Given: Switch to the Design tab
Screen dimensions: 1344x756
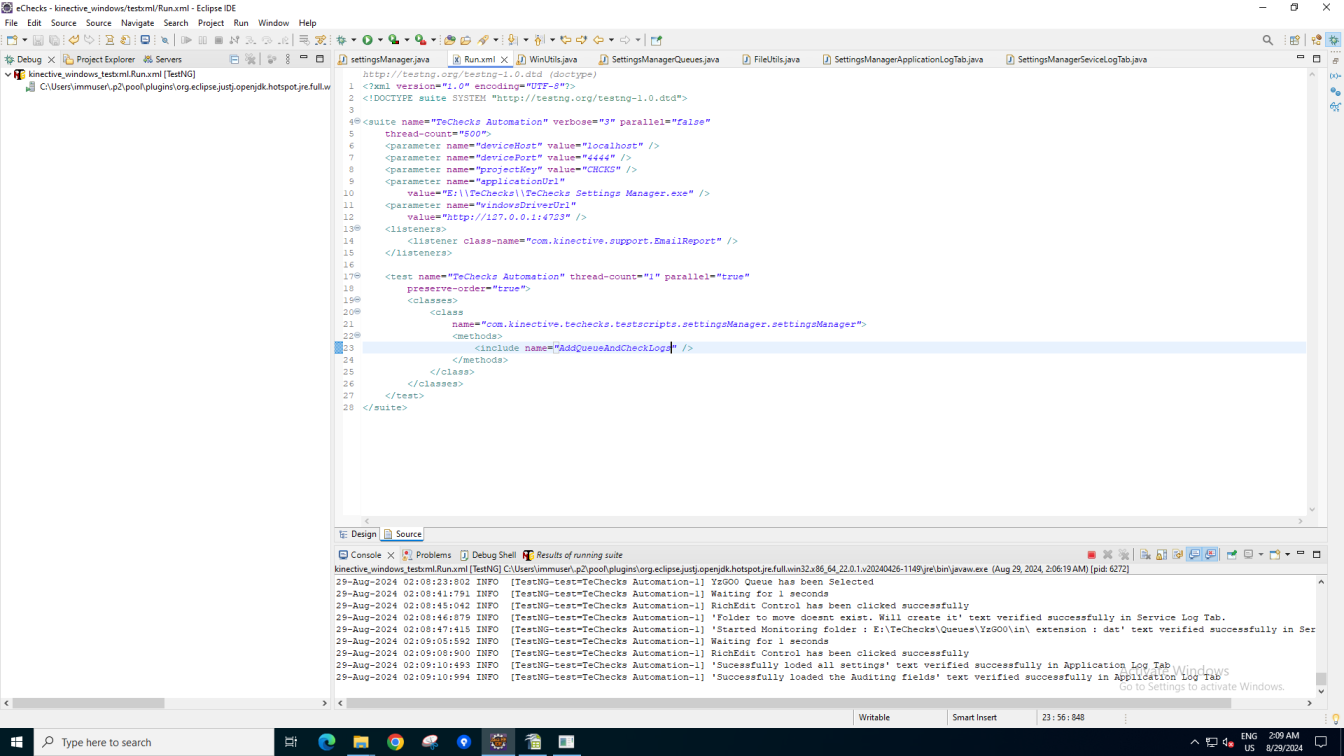Looking at the screenshot, I should [358, 534].
